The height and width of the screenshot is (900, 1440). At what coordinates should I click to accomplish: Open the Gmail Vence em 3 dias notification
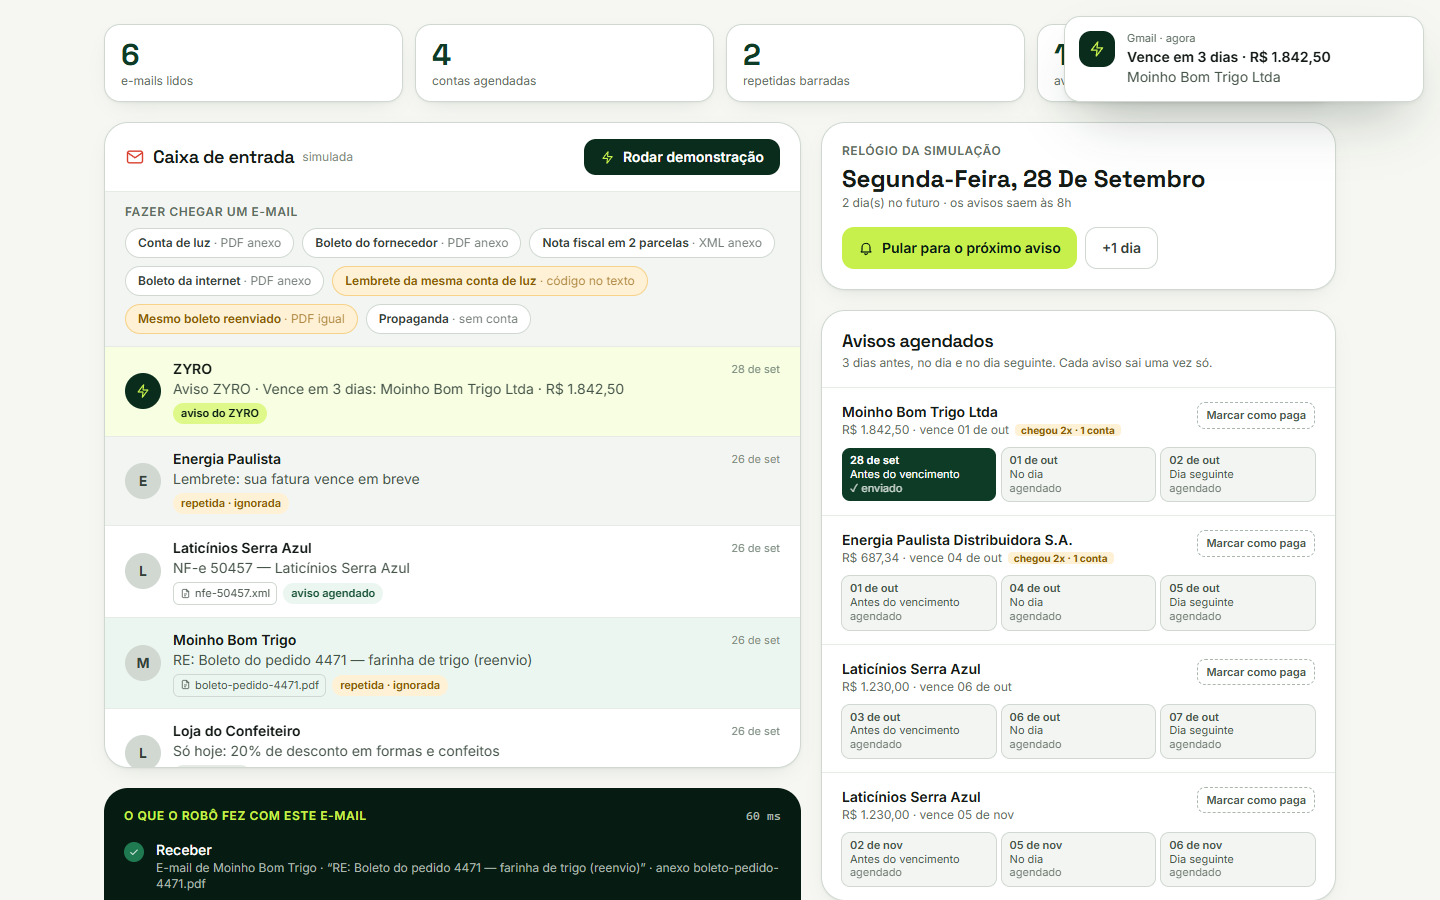pyautogui.click(x=1244, y=59)
